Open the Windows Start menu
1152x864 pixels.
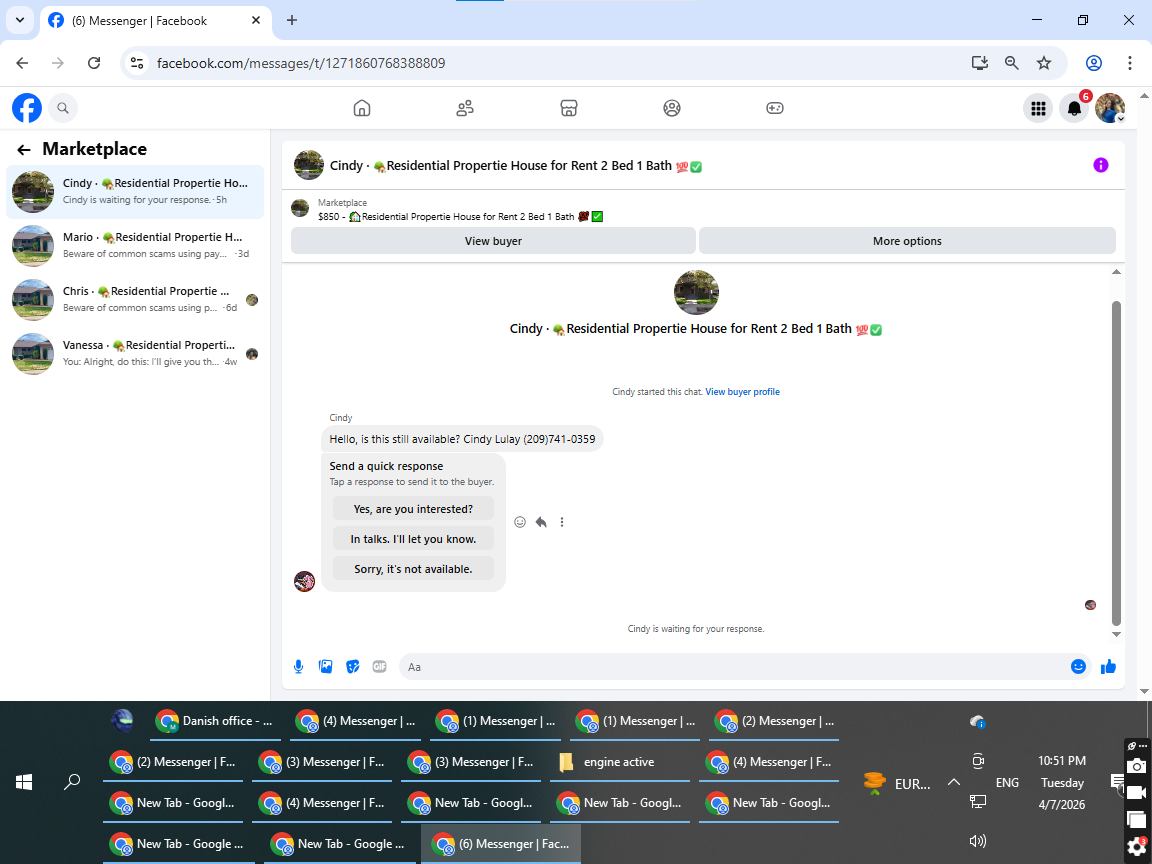tap(24, 782)
